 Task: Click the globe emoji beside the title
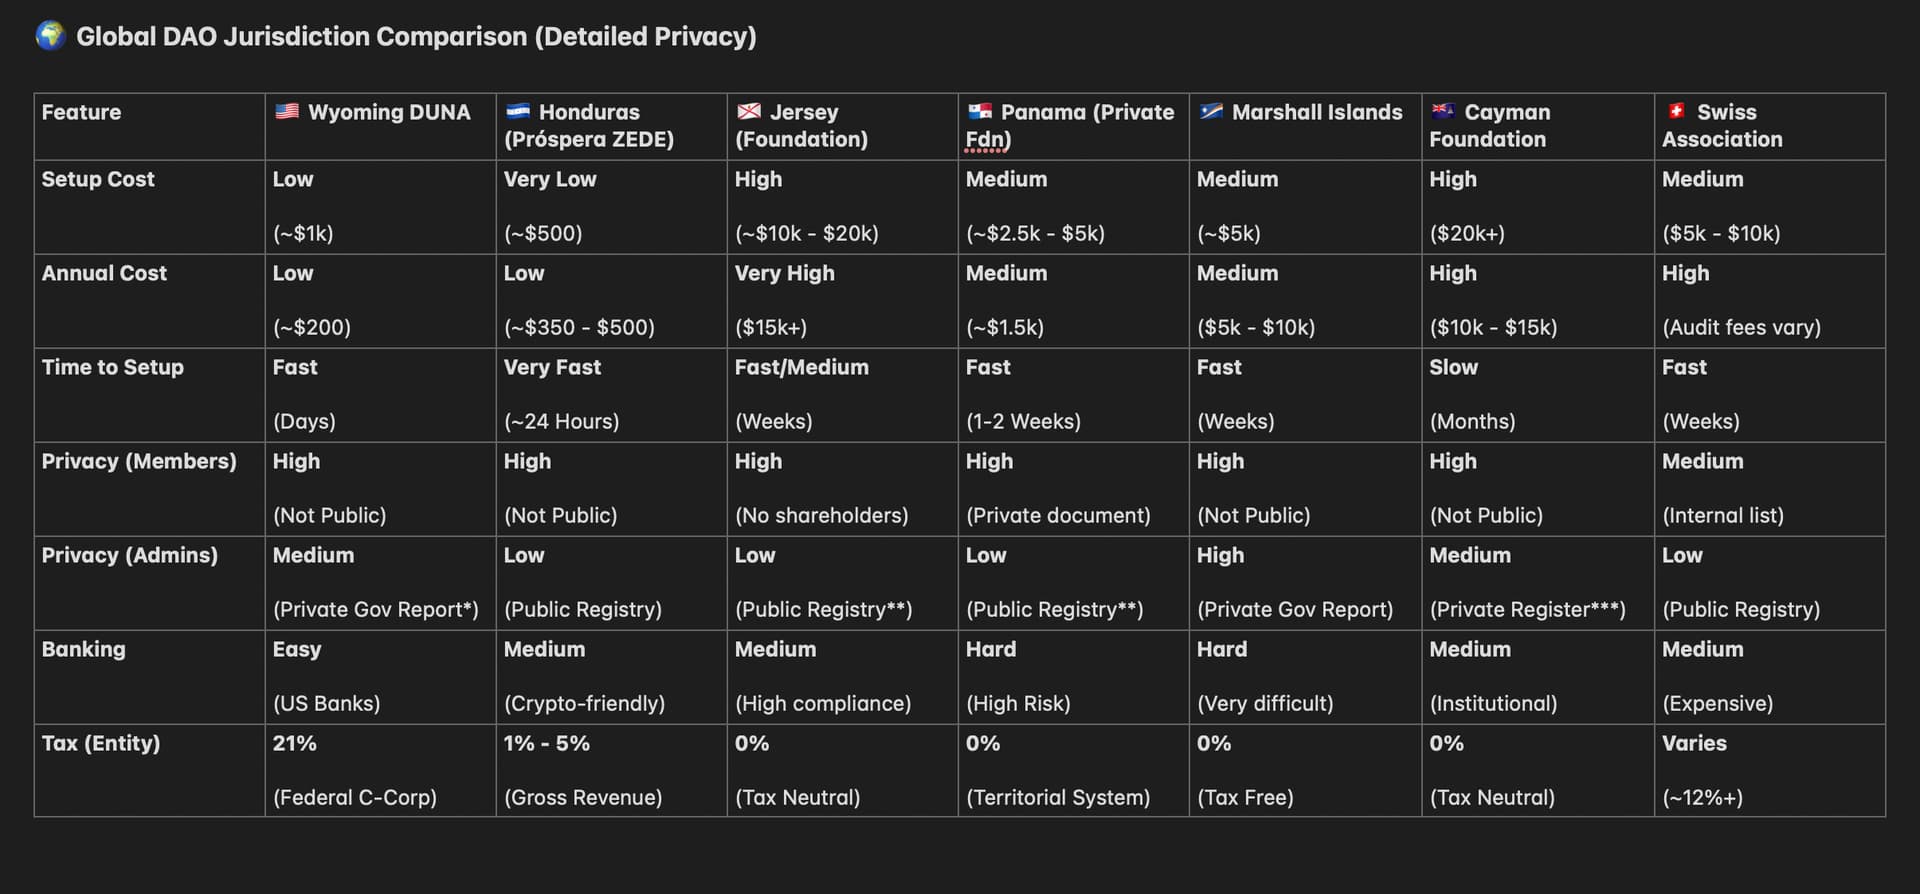[50, 36]
